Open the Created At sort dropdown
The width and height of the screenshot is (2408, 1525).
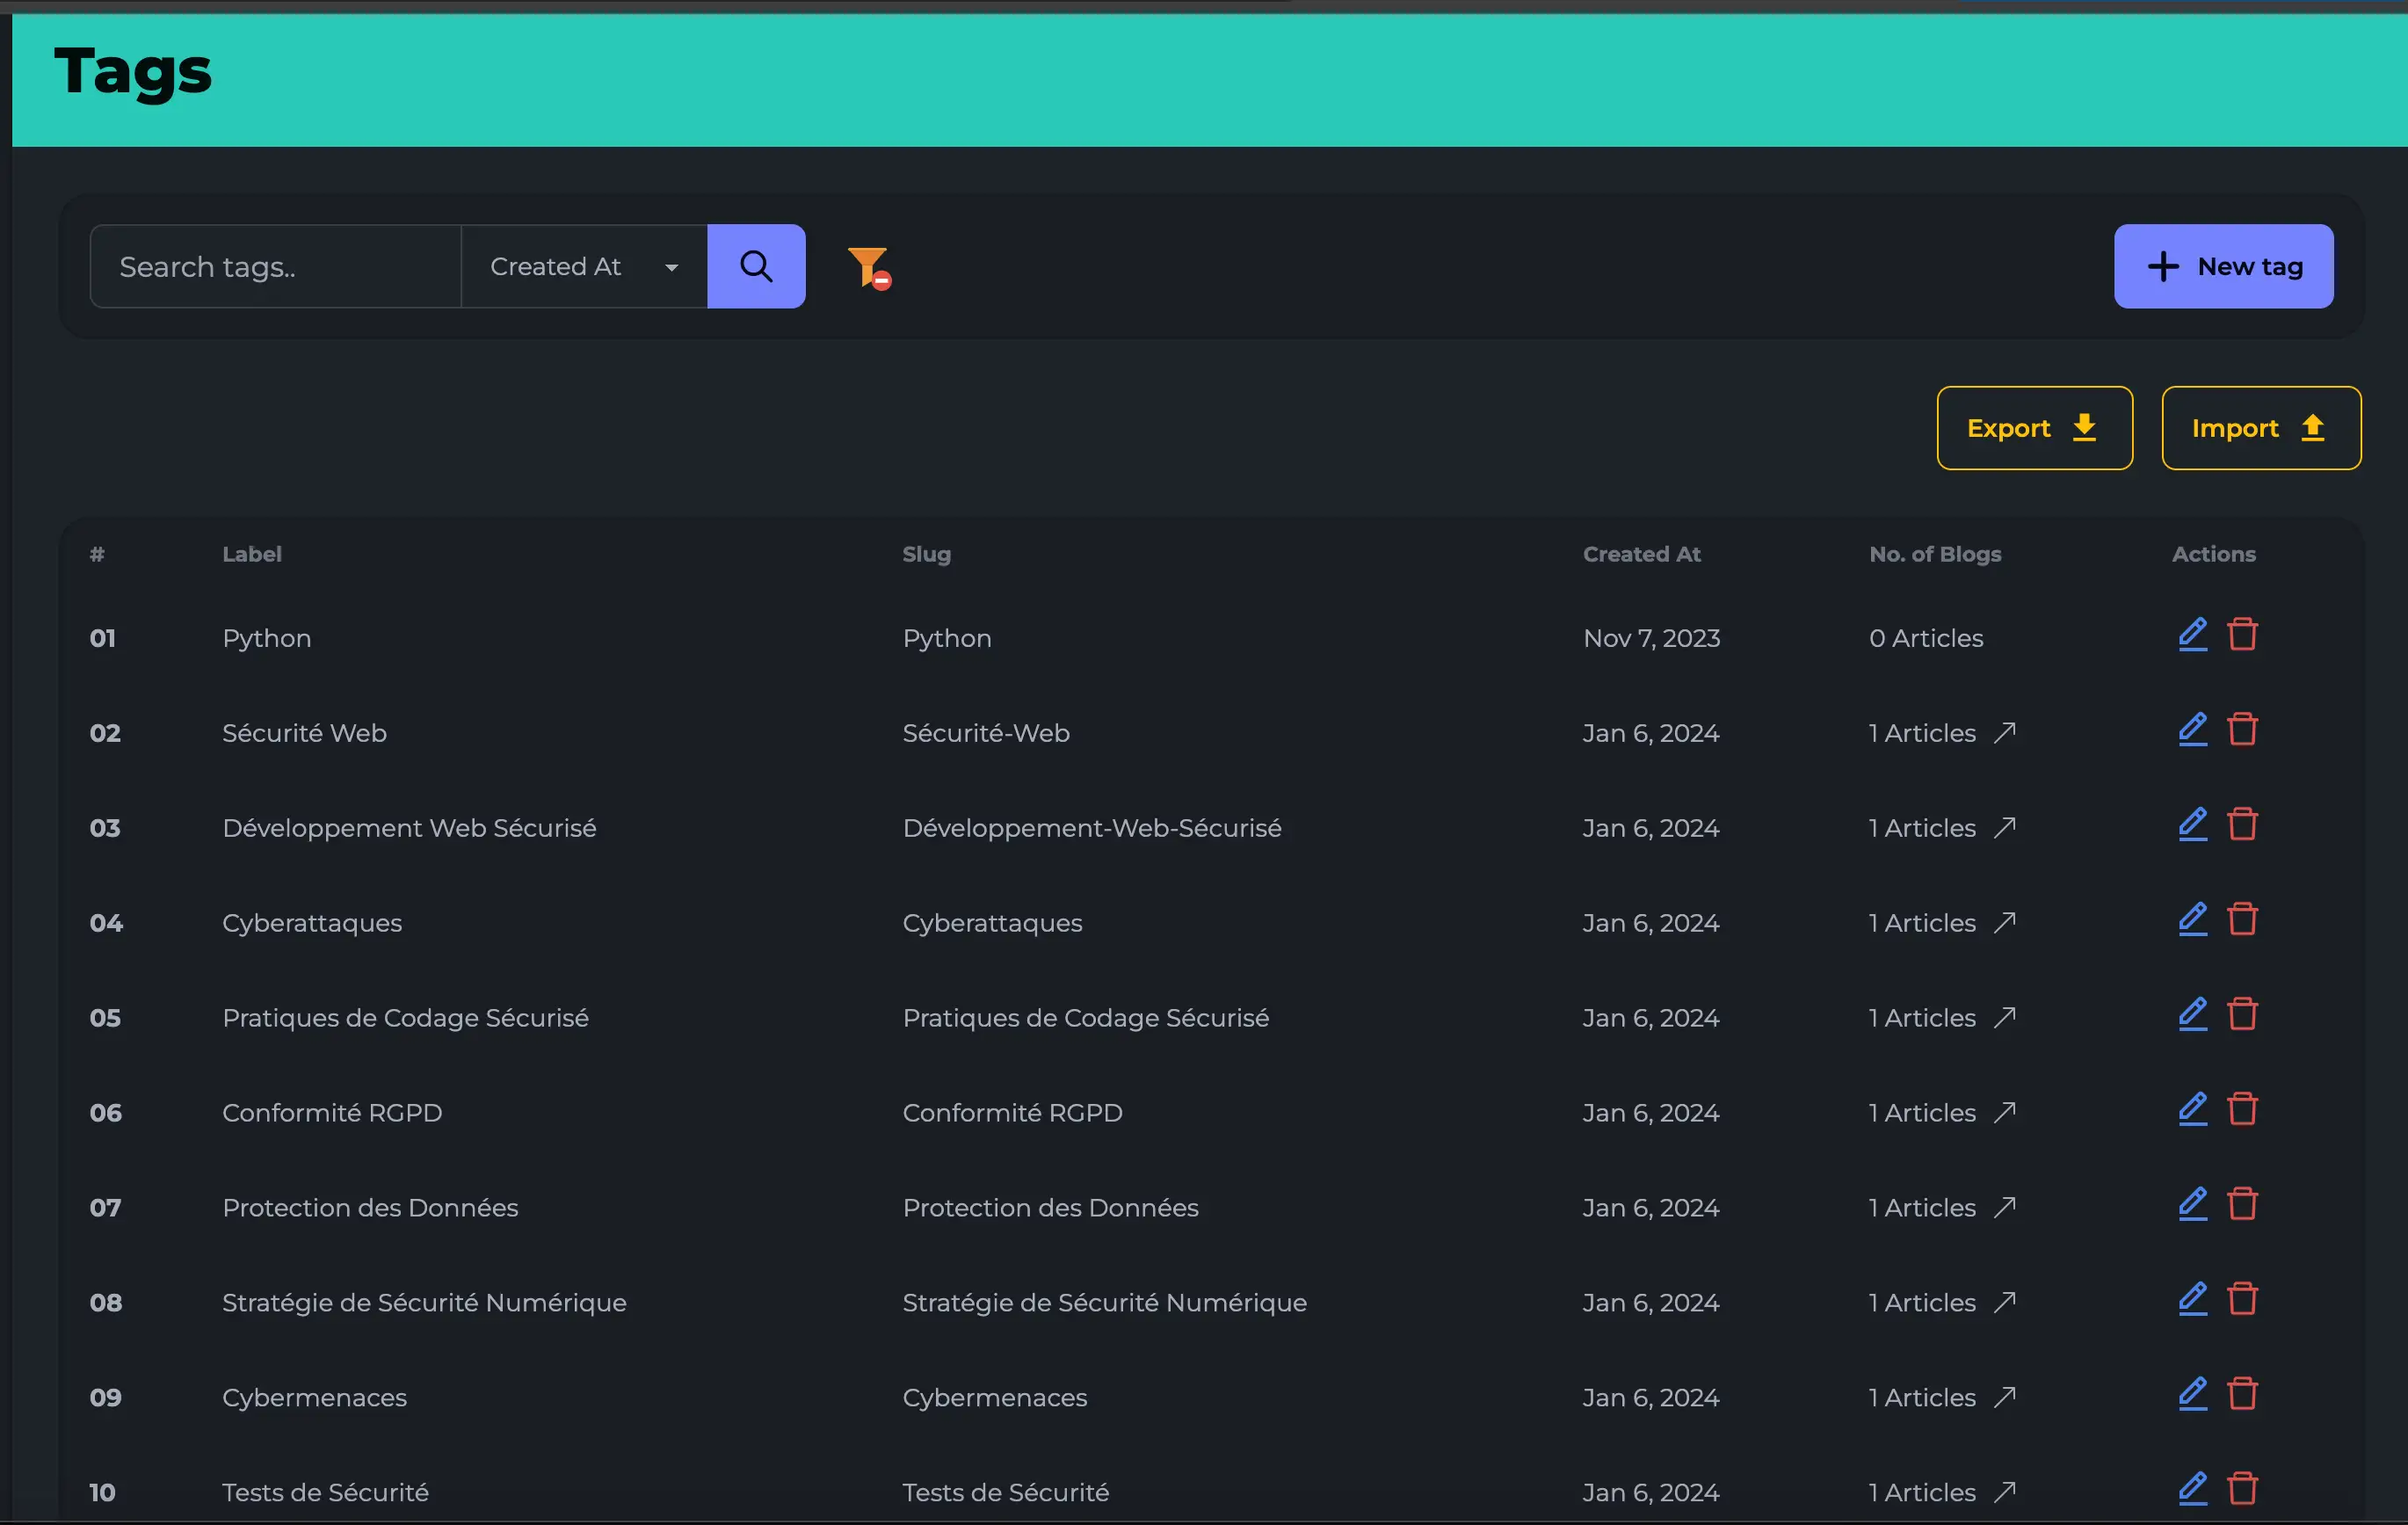coord(584,266)
